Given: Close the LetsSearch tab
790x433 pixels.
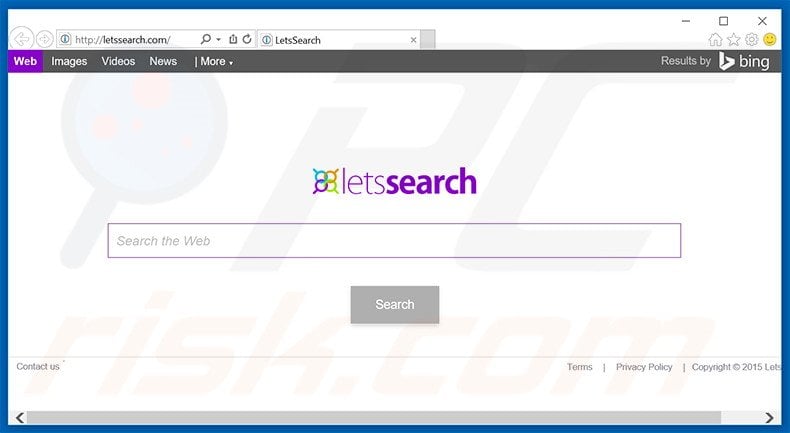Looking at the screenshot, I should [413, 40].
